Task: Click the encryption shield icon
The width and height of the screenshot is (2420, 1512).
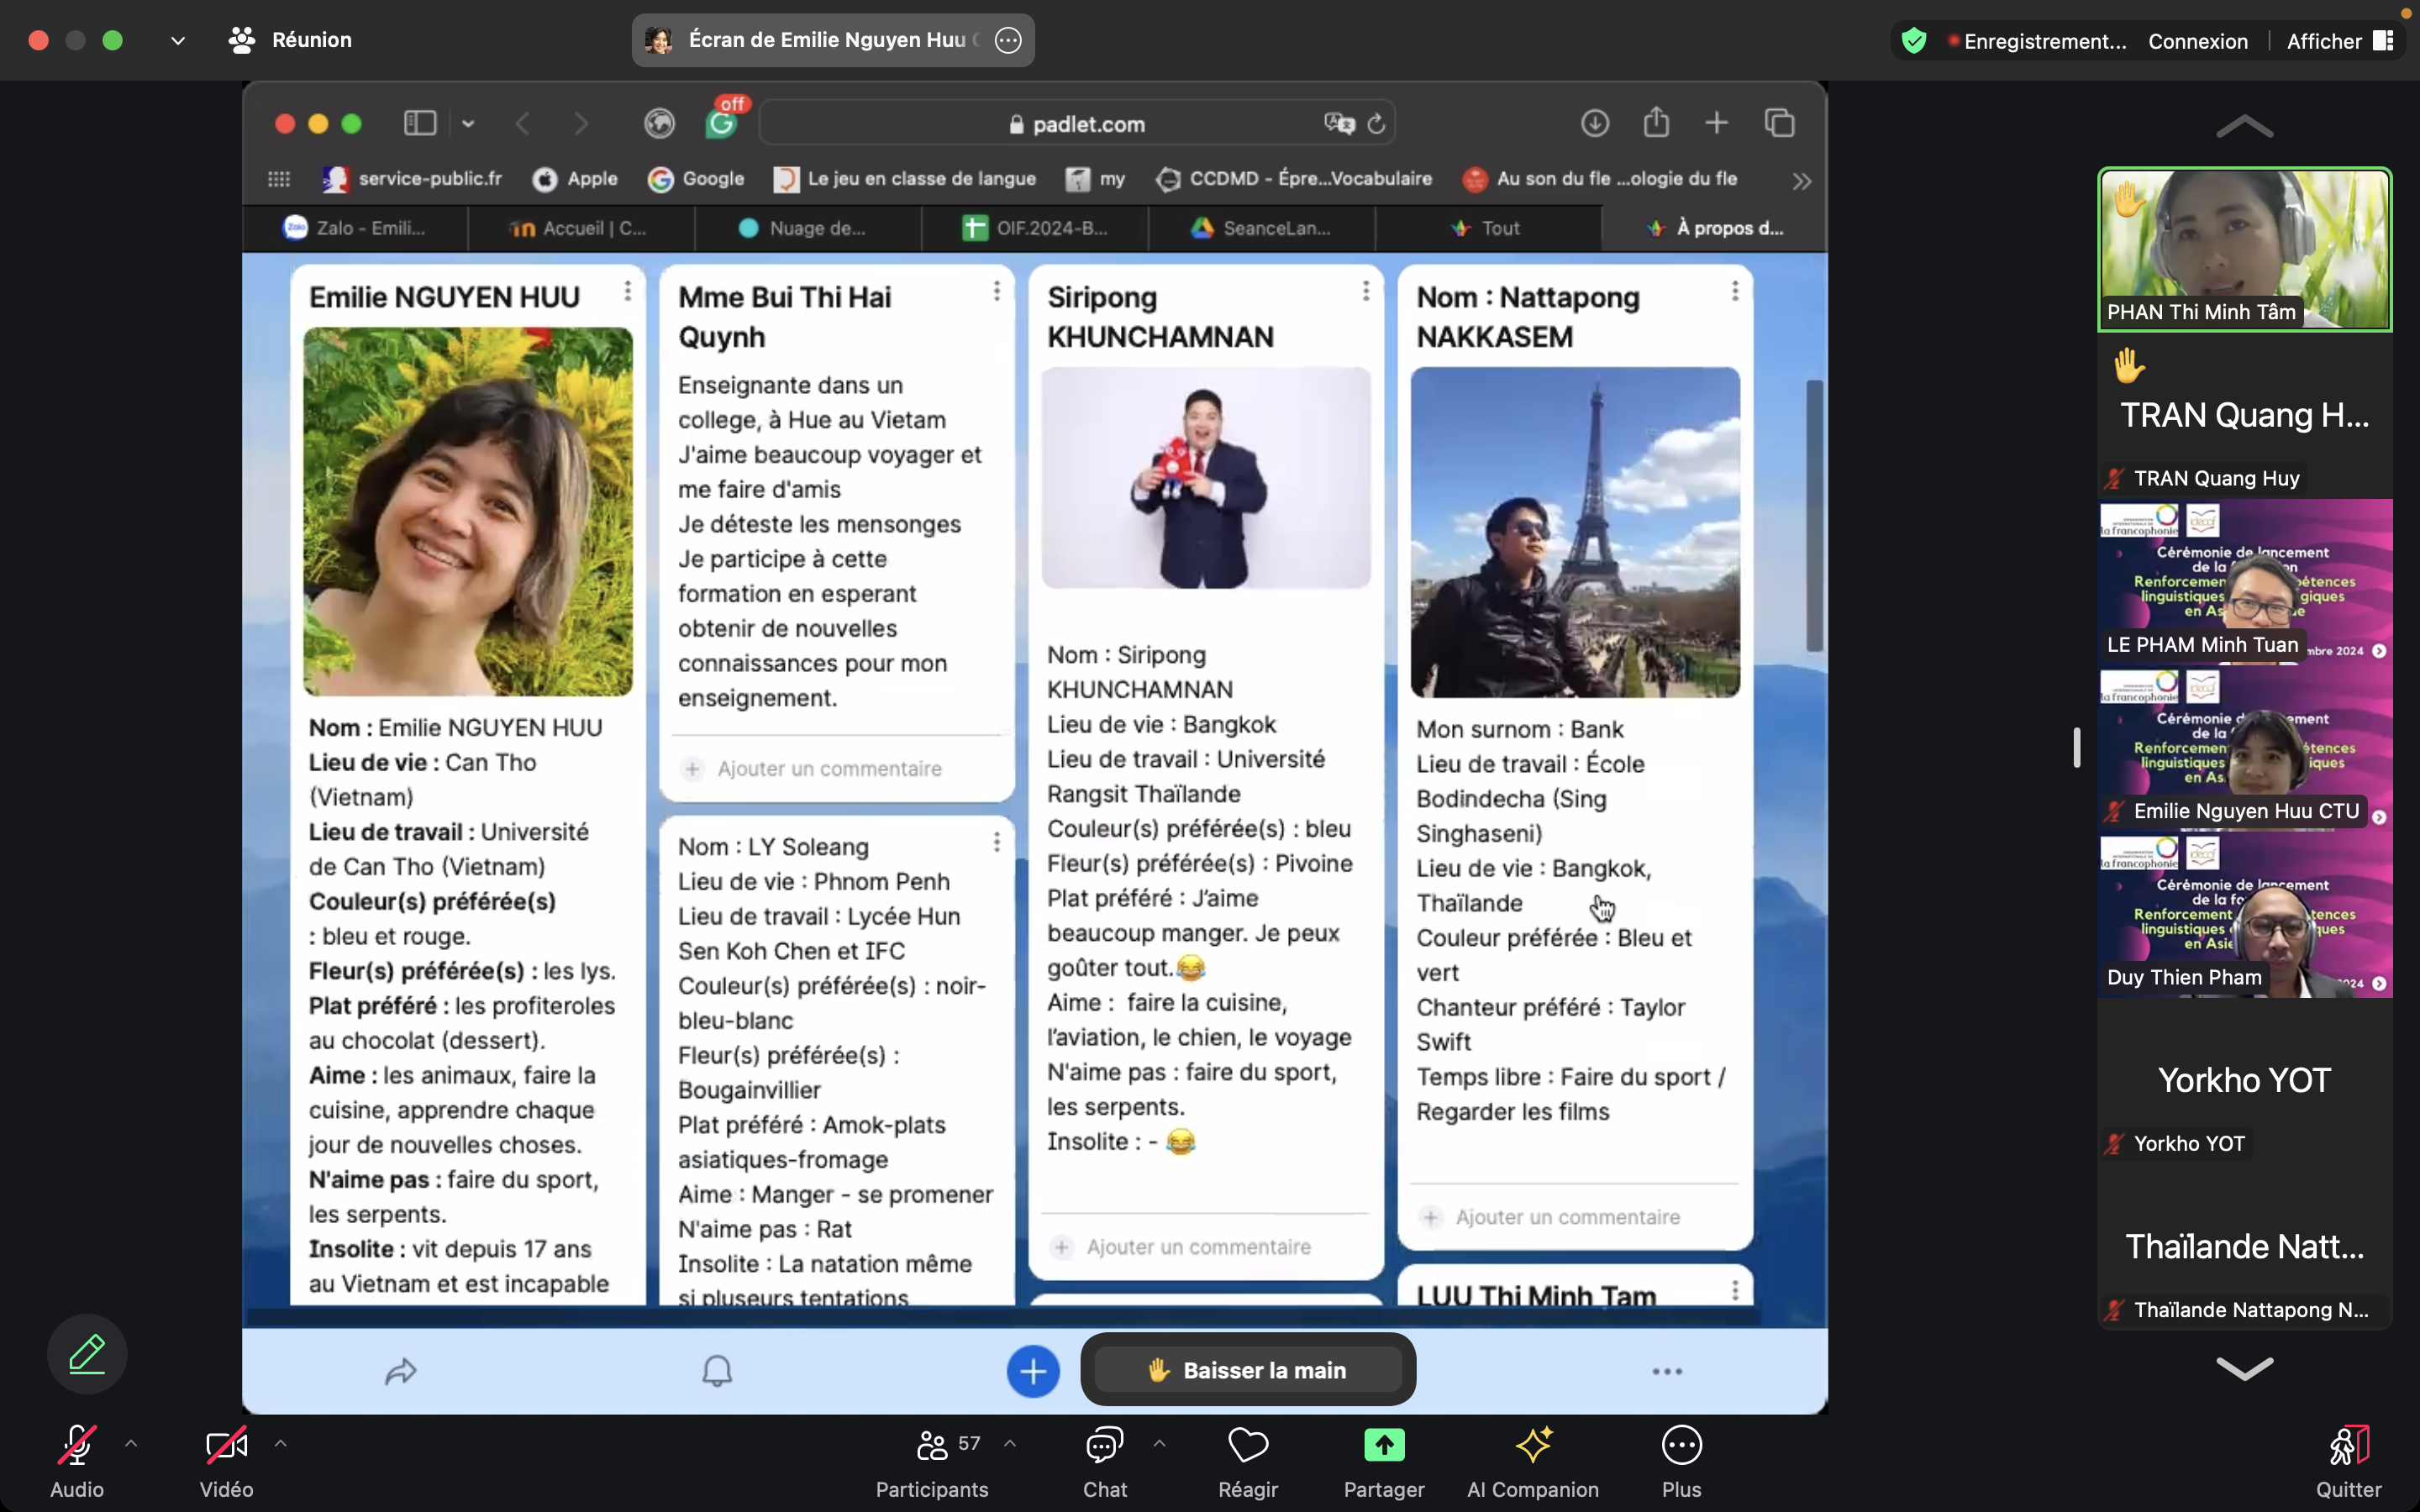Action: [1914, 41]
